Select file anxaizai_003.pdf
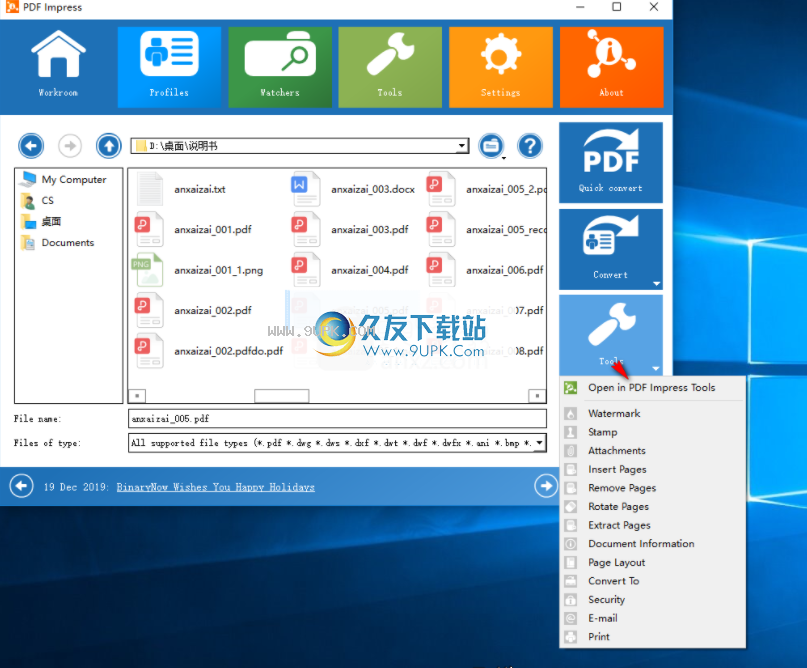This screenshot has height=668, width=807. (x=370, y=230)
